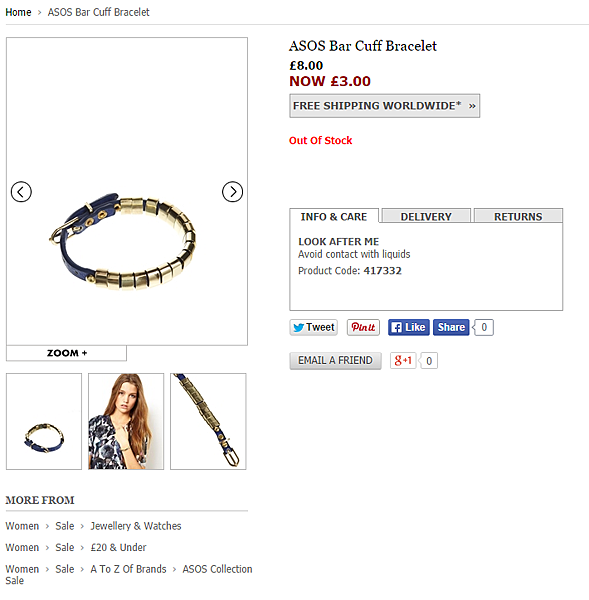Screen dimensions: 589x600
Task: Select the bracelet buckle close-up thumbnail
Action: click(208, 421)
